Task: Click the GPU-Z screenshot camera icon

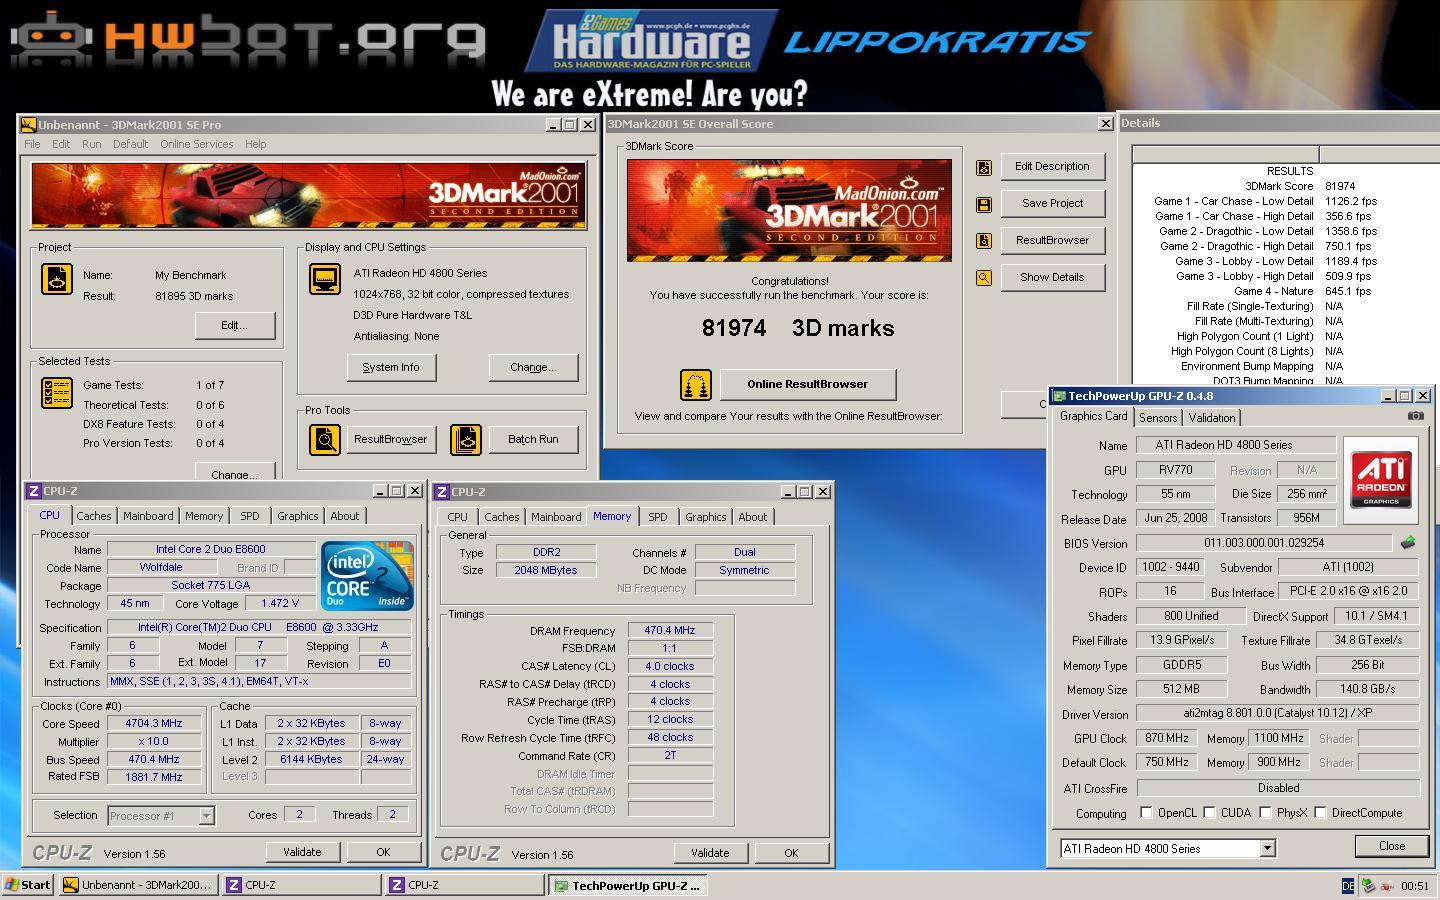Action: click(x=1415, y=415)
